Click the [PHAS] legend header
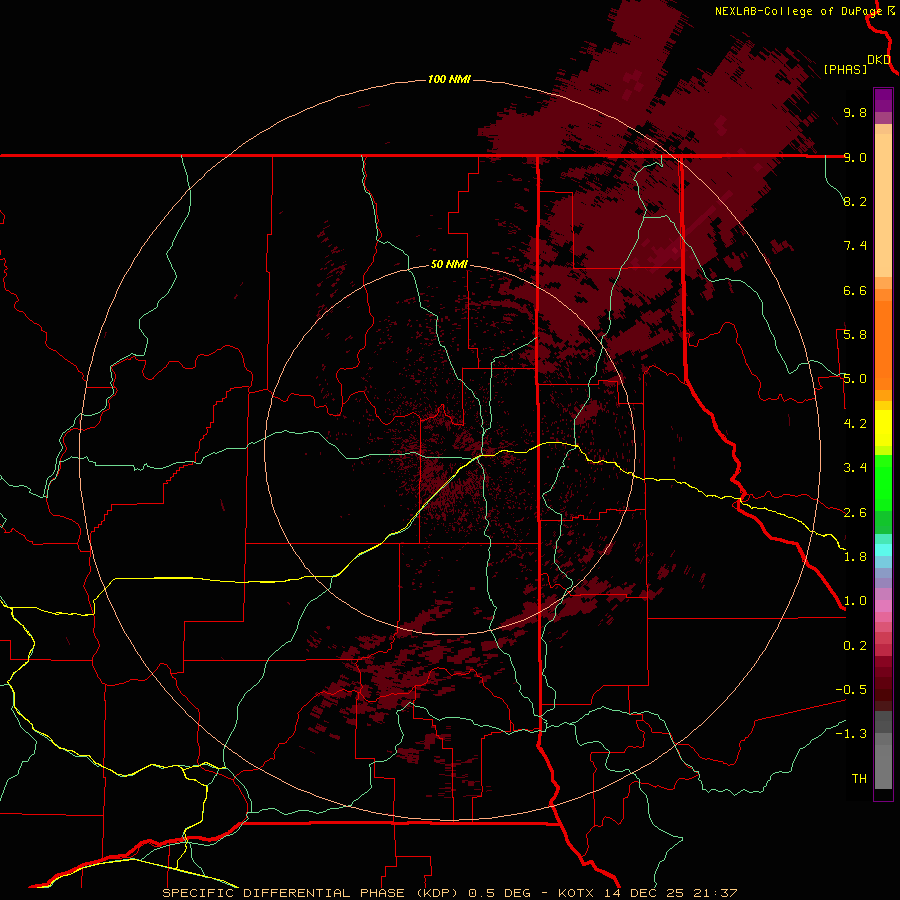This screenshot has width=900, height=900. pyautogui.click(x=845, y=69)
